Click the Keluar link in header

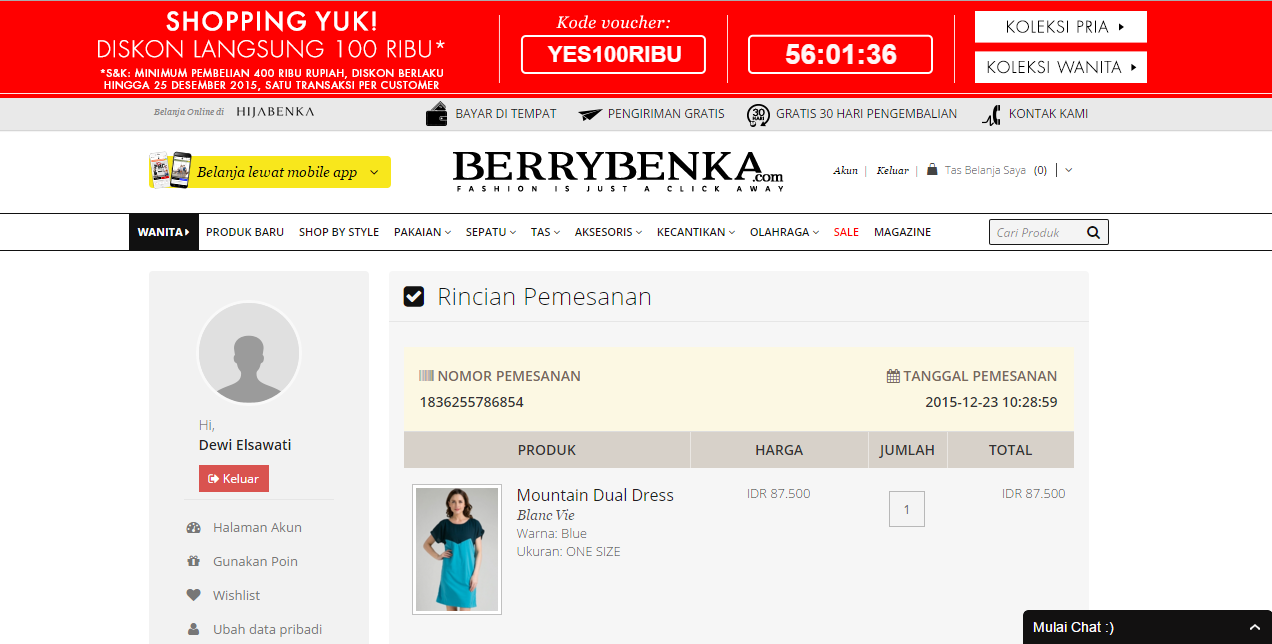(x=892, y=171)
